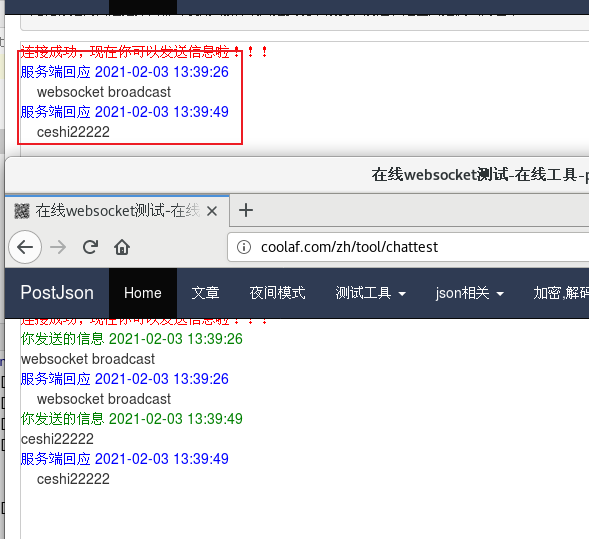Screen dimensions: 589x539
Task: Select 服务端回应 2021-02-03 13:39:49 in front window
Action: (x=124, y=459)
